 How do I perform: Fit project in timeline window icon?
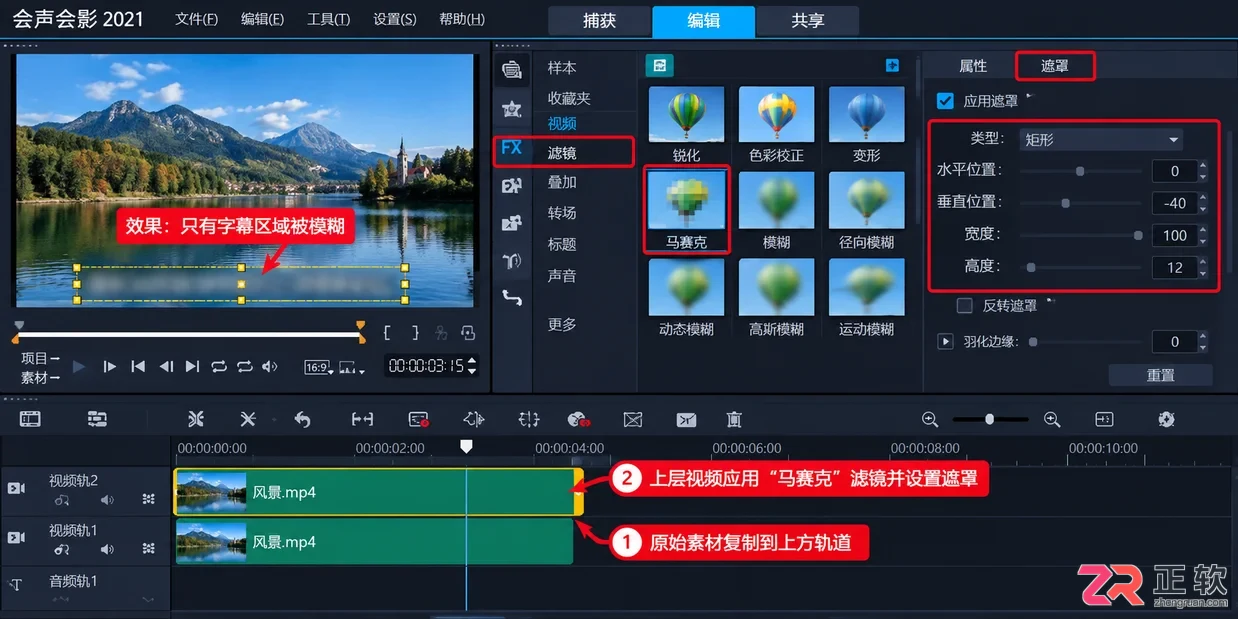click(x=1104, y=420)
